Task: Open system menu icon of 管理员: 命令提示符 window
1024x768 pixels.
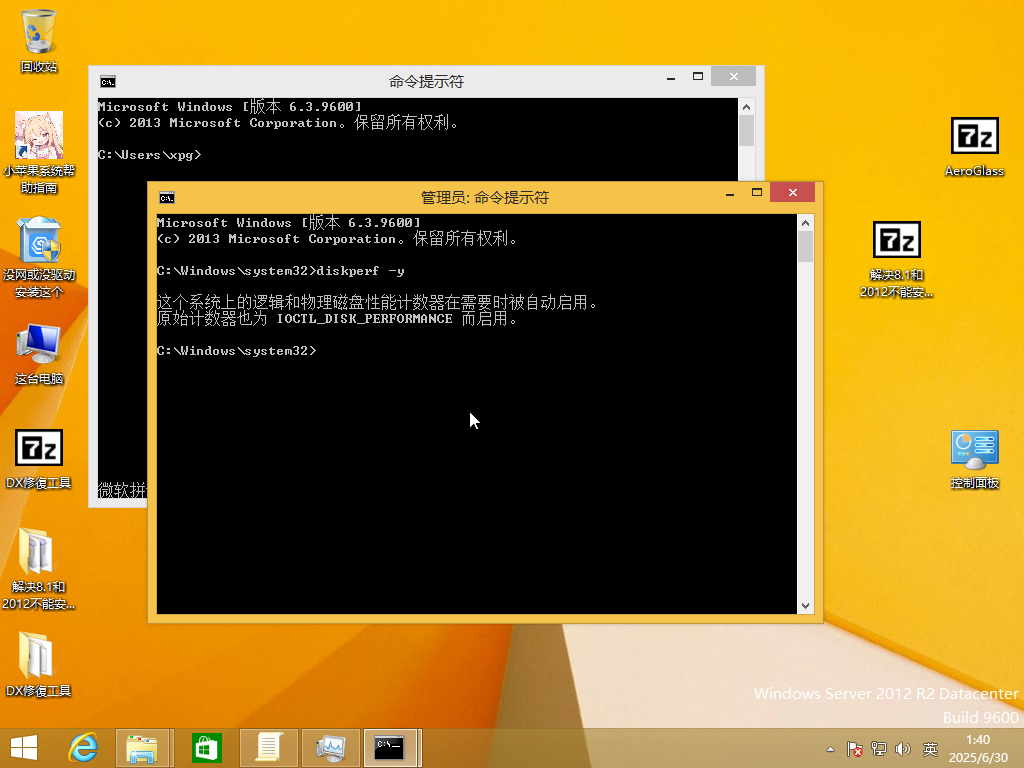Action: 167,198
